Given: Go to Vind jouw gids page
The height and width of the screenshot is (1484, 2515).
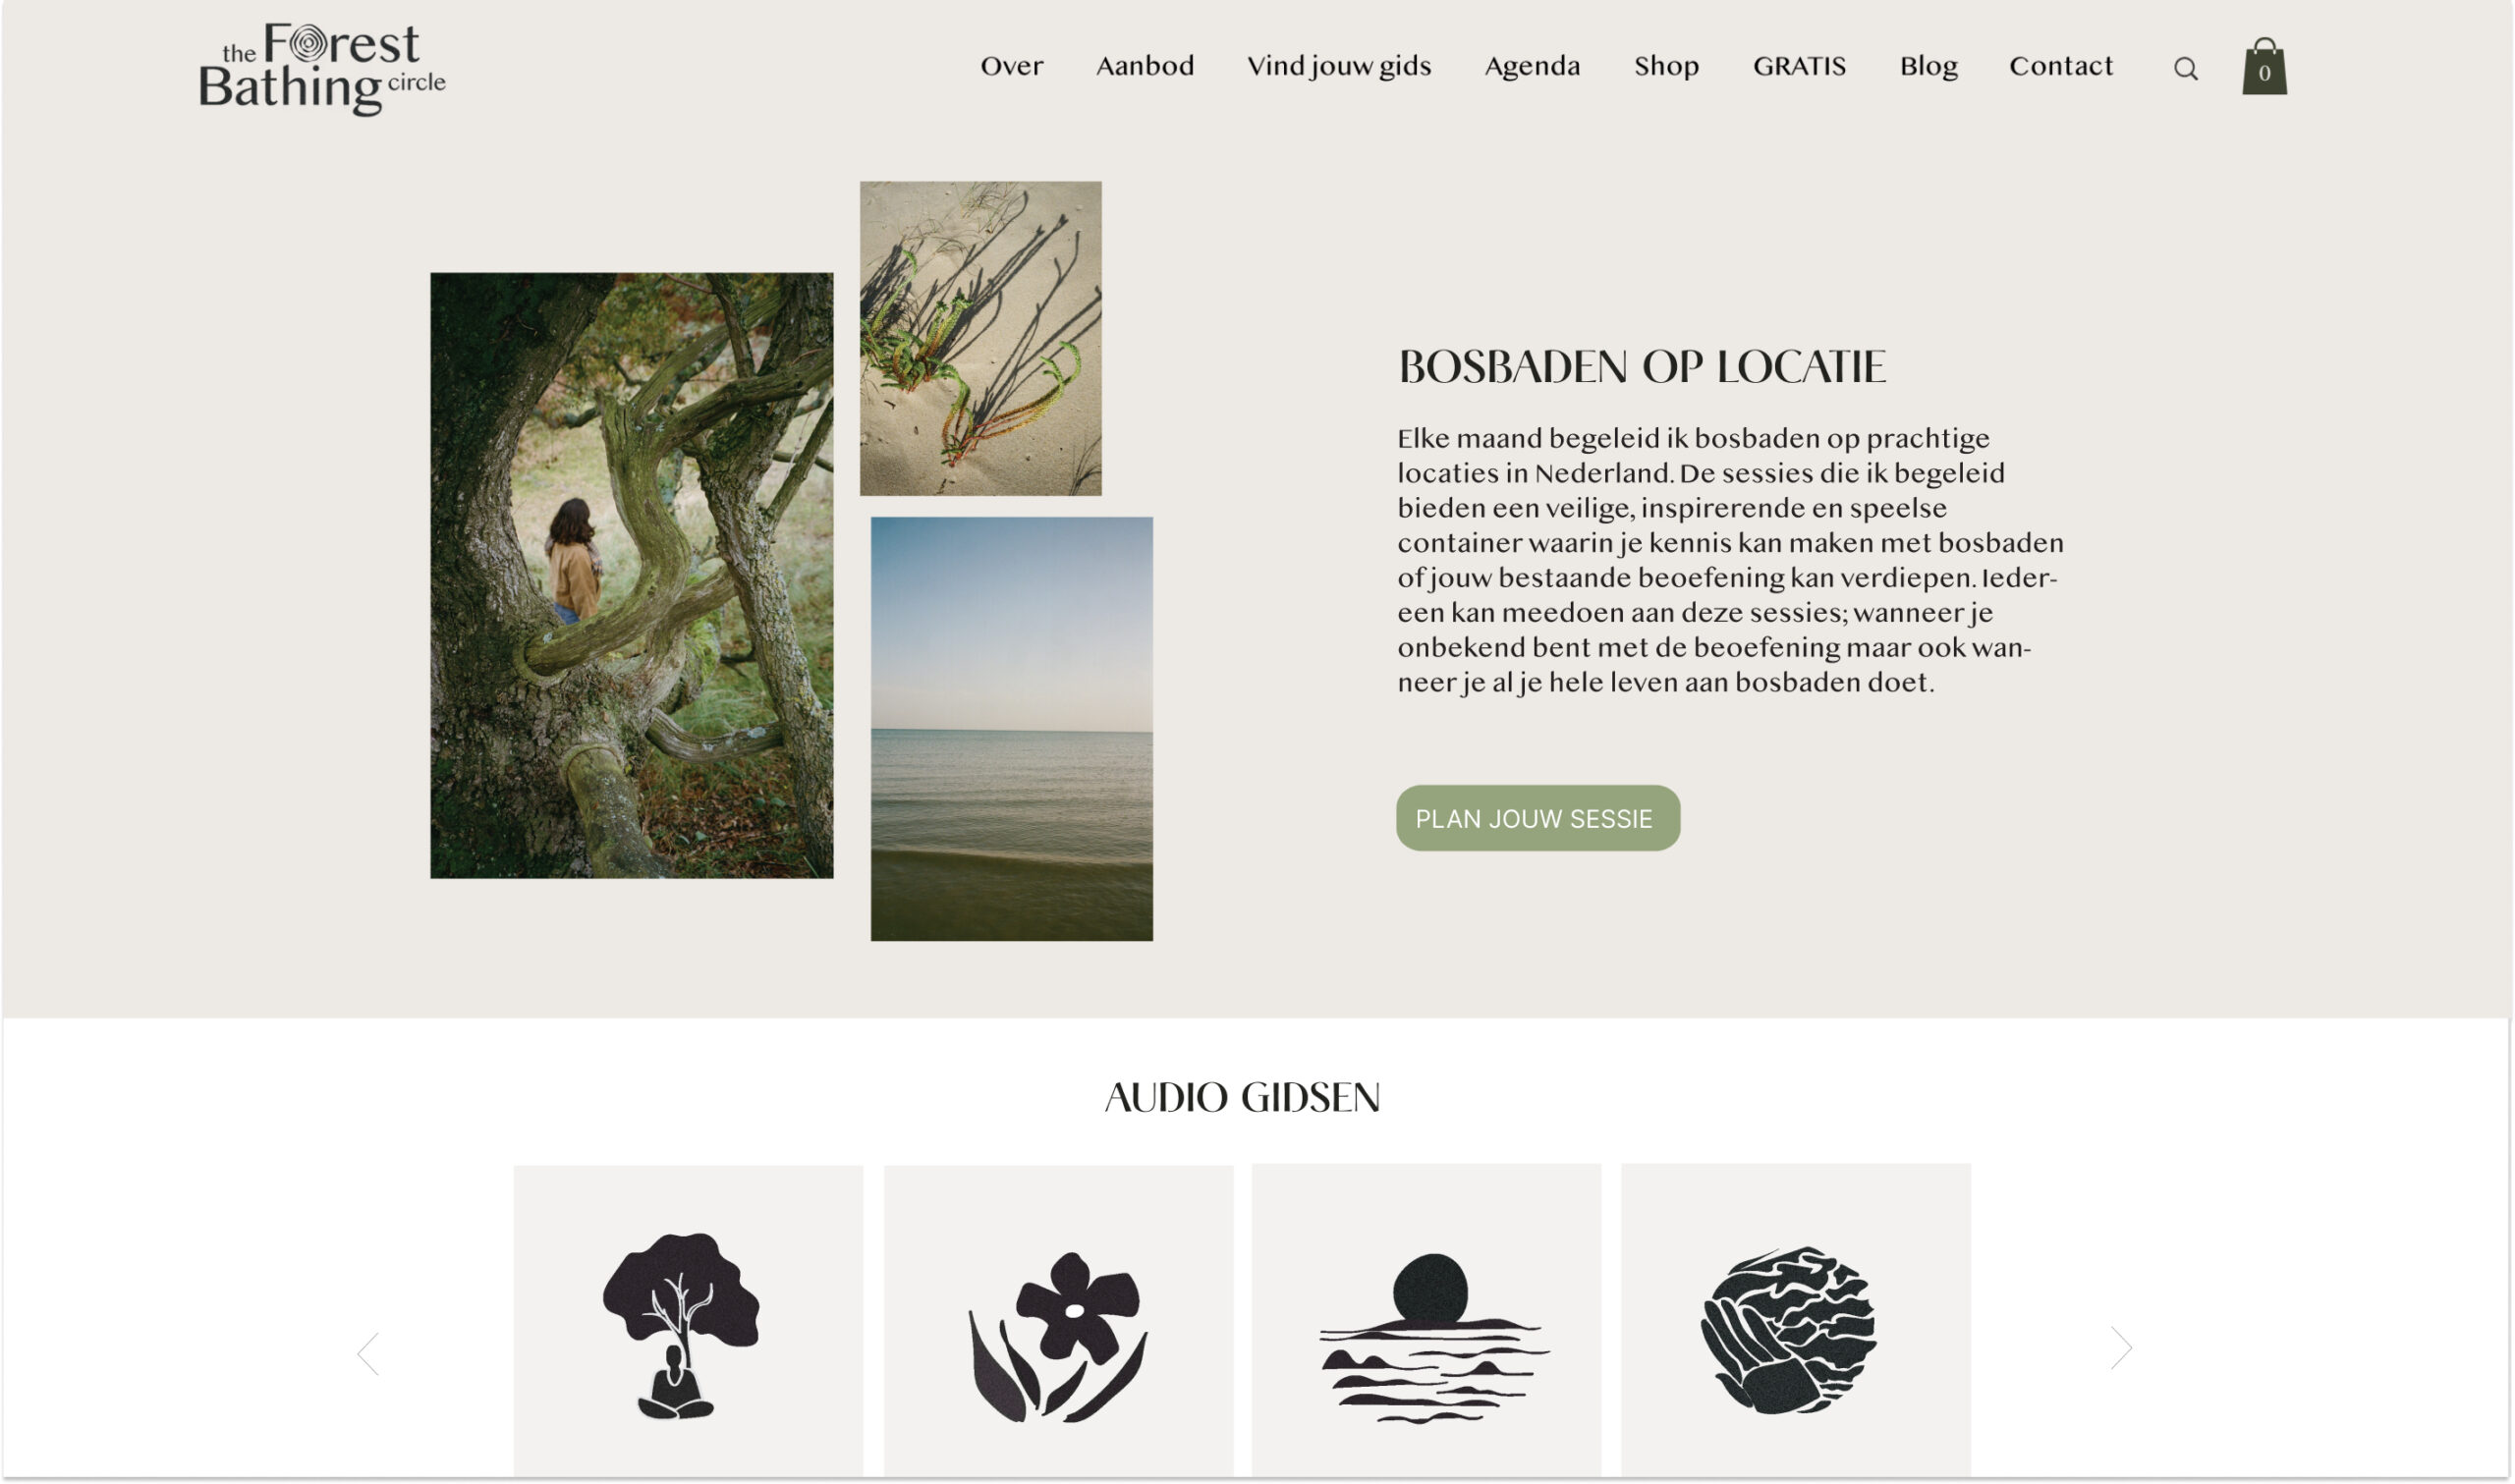Looking at the screenshot, I should (1339, 66).
